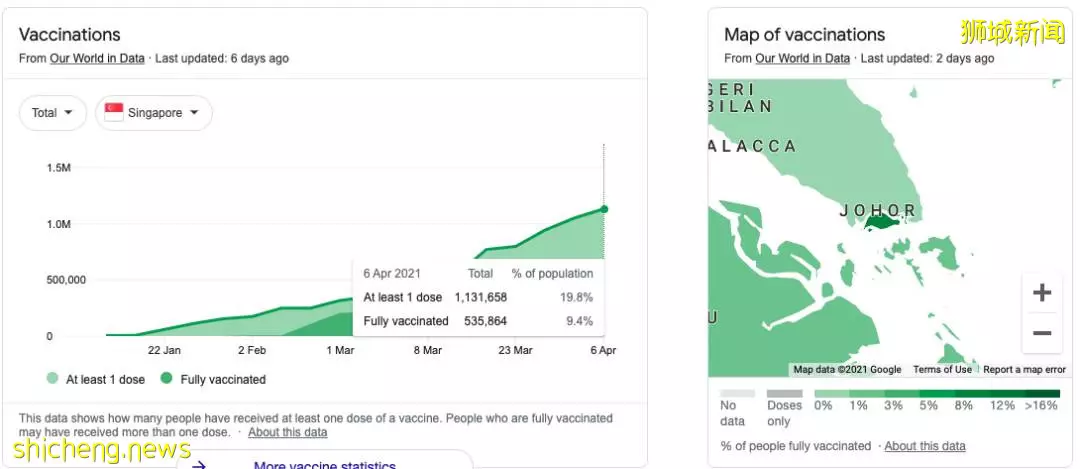Click the >16% dark green legend swatch
The height and width of the screenshot is (469, 1080).
point(1041,394)
